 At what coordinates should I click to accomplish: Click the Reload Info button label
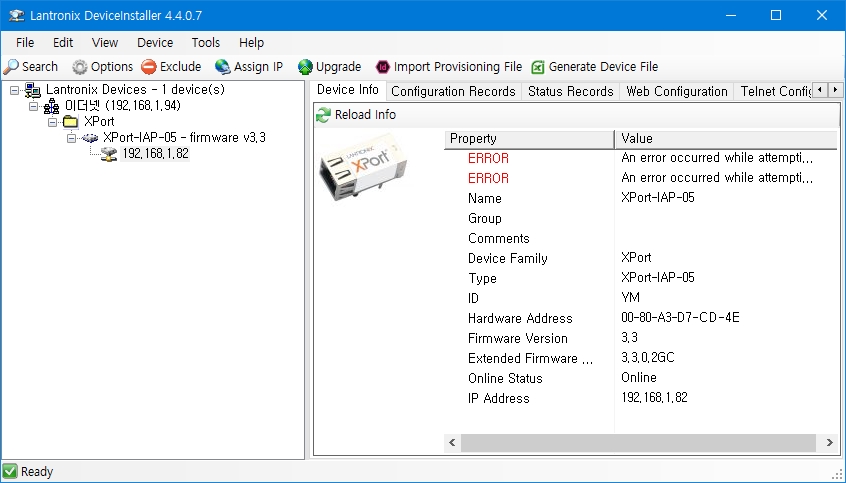365,115
